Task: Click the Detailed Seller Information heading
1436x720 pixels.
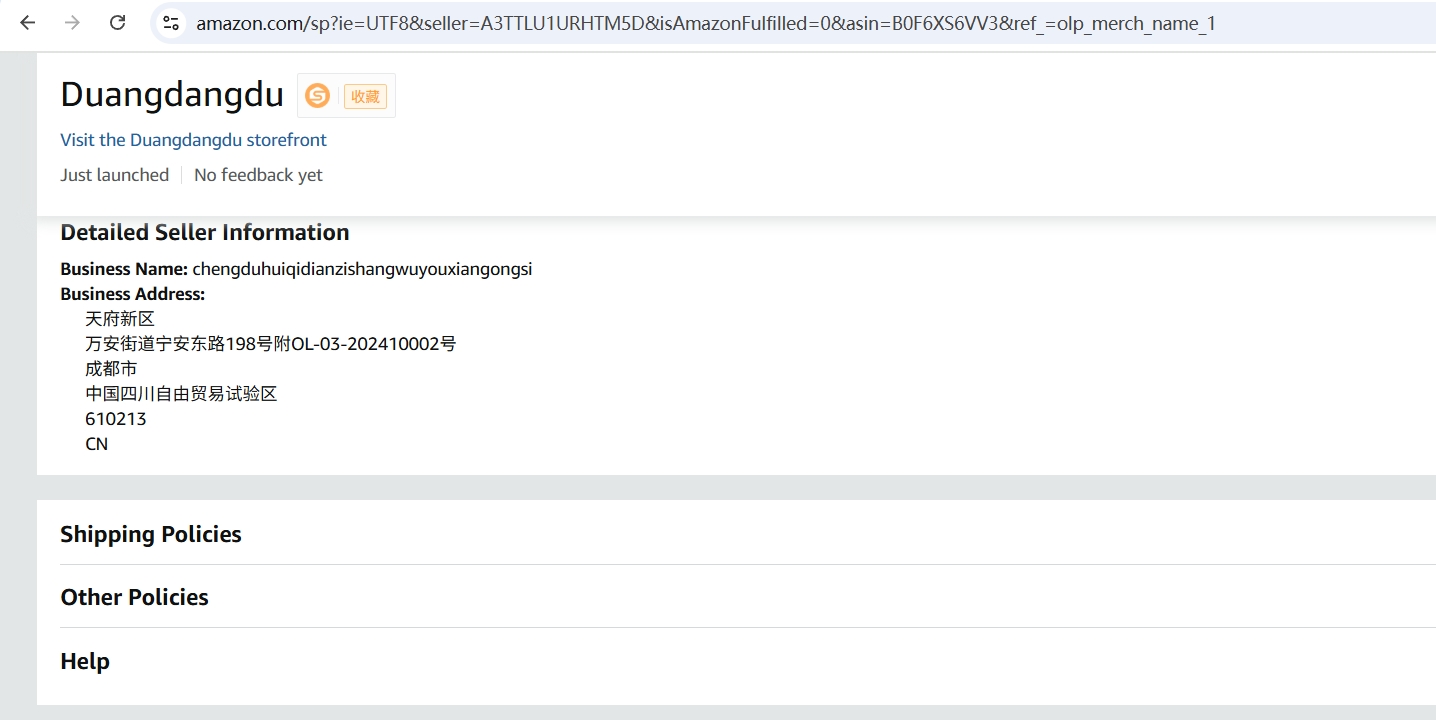Action: (205, 232)
